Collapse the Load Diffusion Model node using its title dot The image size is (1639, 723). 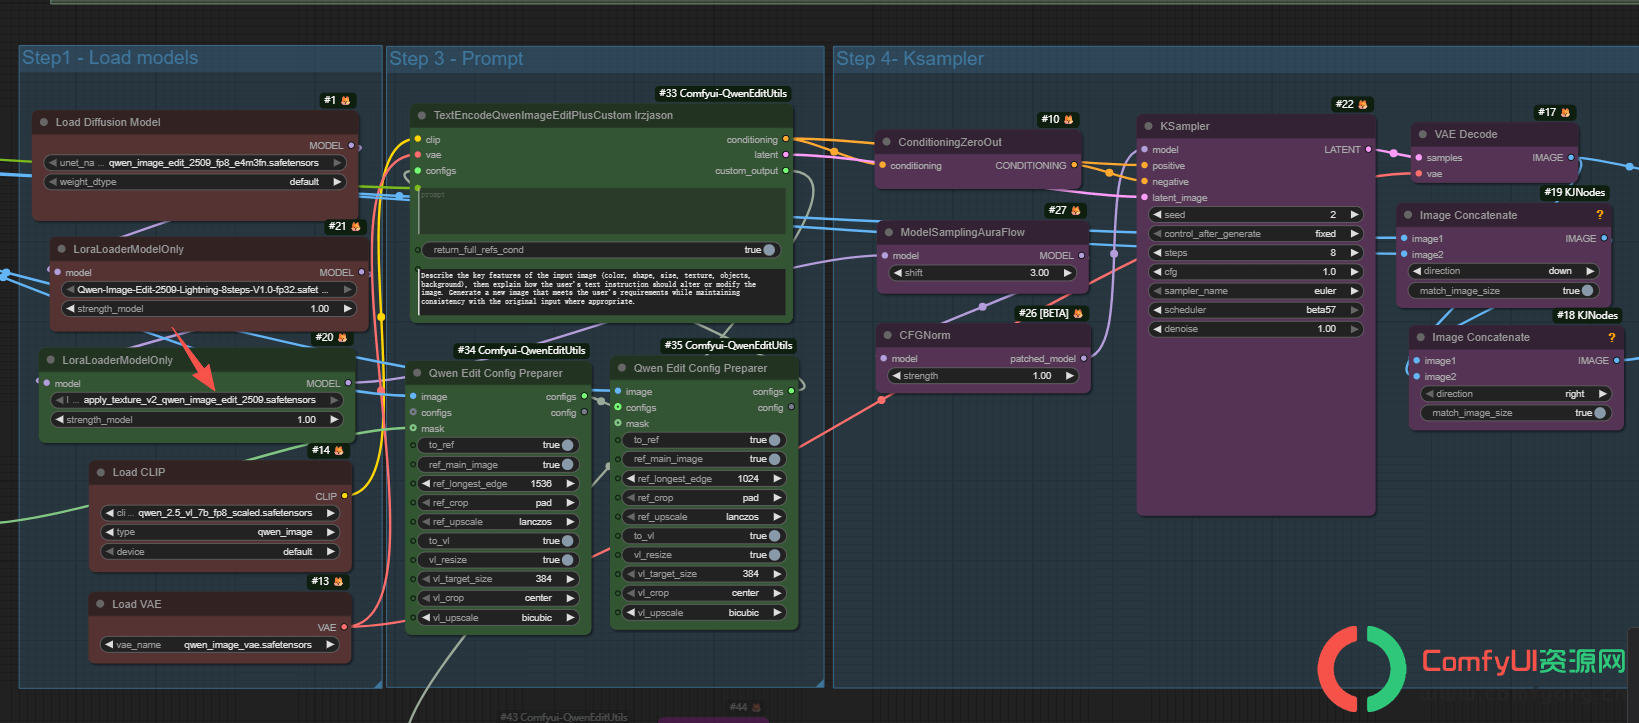click(44, 122)
